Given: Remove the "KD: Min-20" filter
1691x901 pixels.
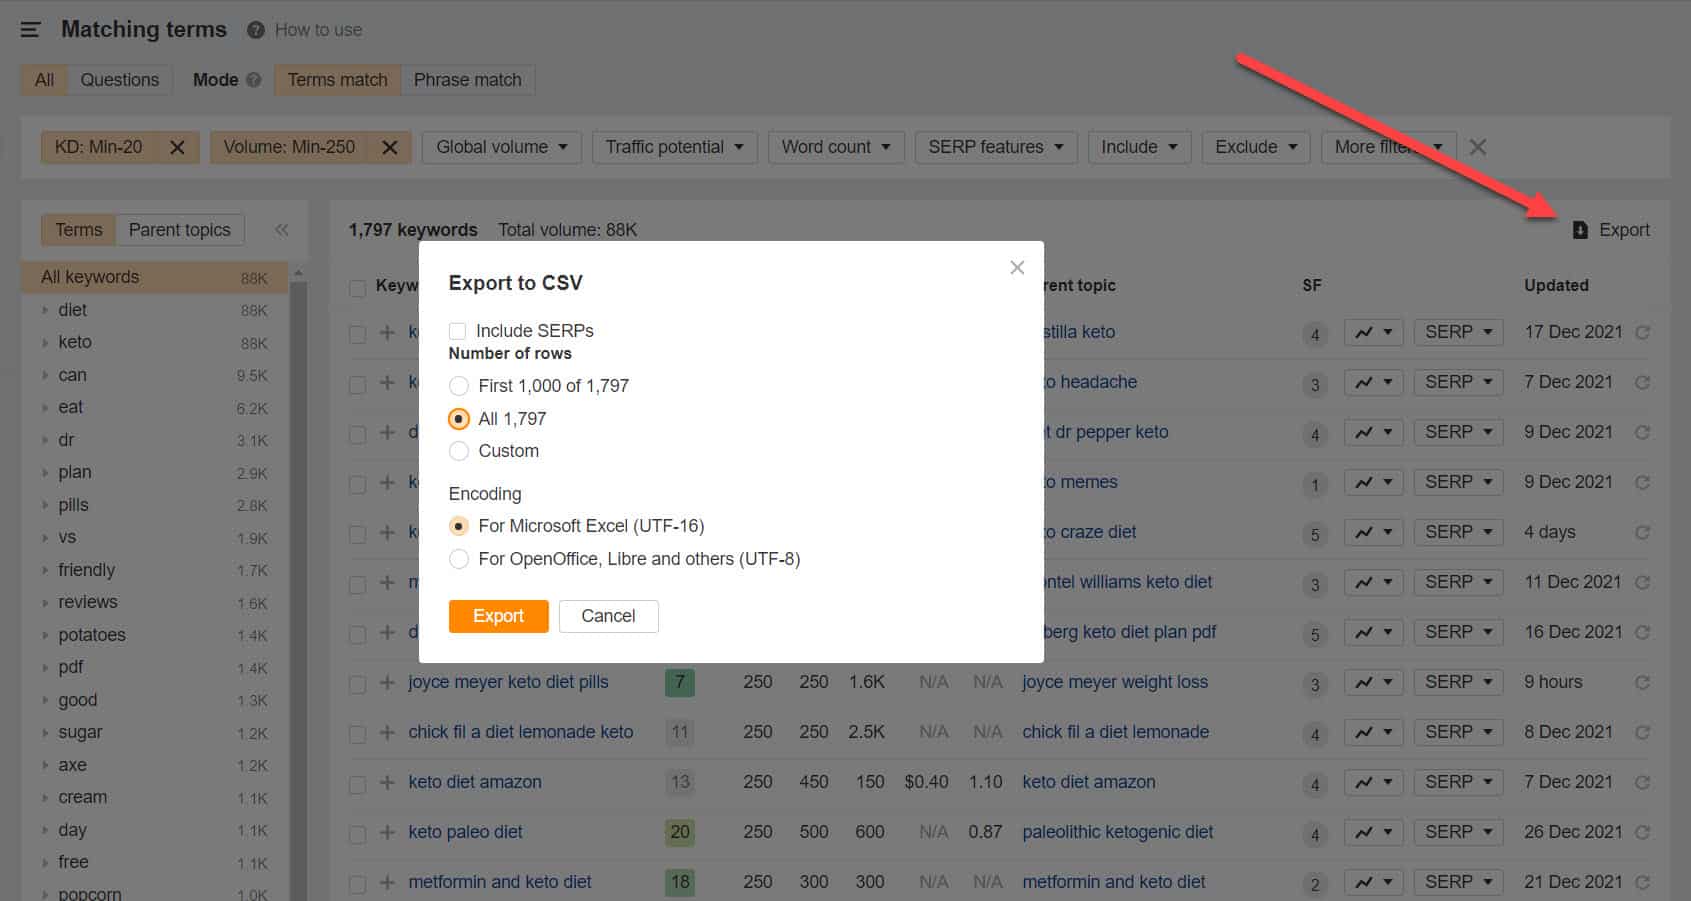Looking at the screenshot, I should (177, 147).
